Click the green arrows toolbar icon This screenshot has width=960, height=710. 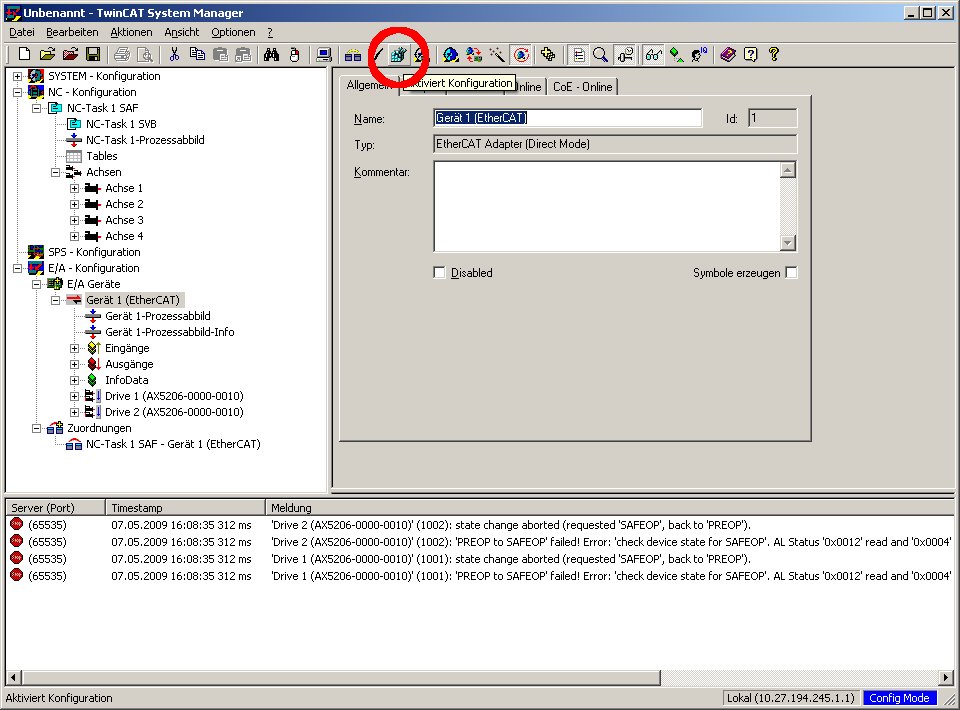pyautogui.click(x=677, y=54)
